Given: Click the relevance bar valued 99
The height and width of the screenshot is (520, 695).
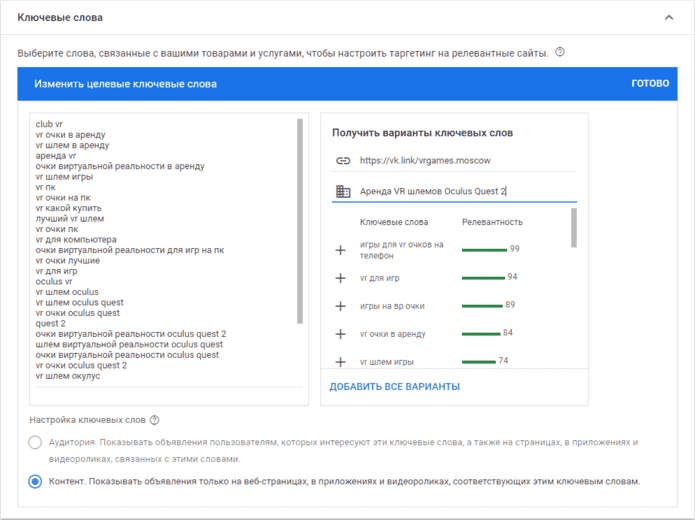Looking at the screenshot, I should tap(484, 250).
